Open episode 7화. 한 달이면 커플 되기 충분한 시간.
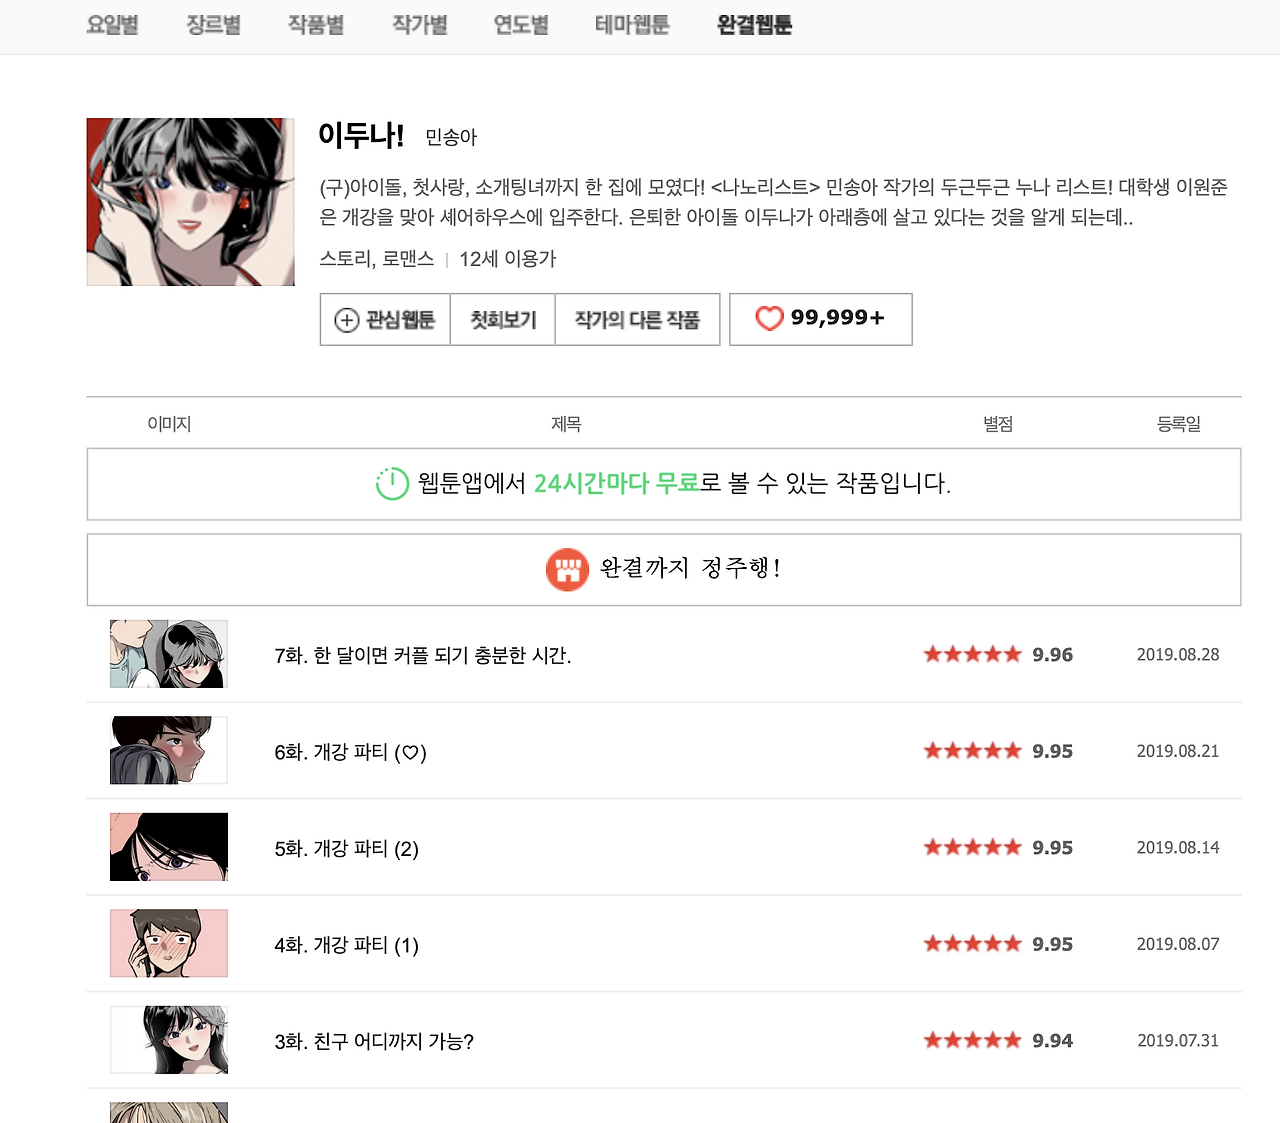 pyautogui.click(x=423, y=656)
